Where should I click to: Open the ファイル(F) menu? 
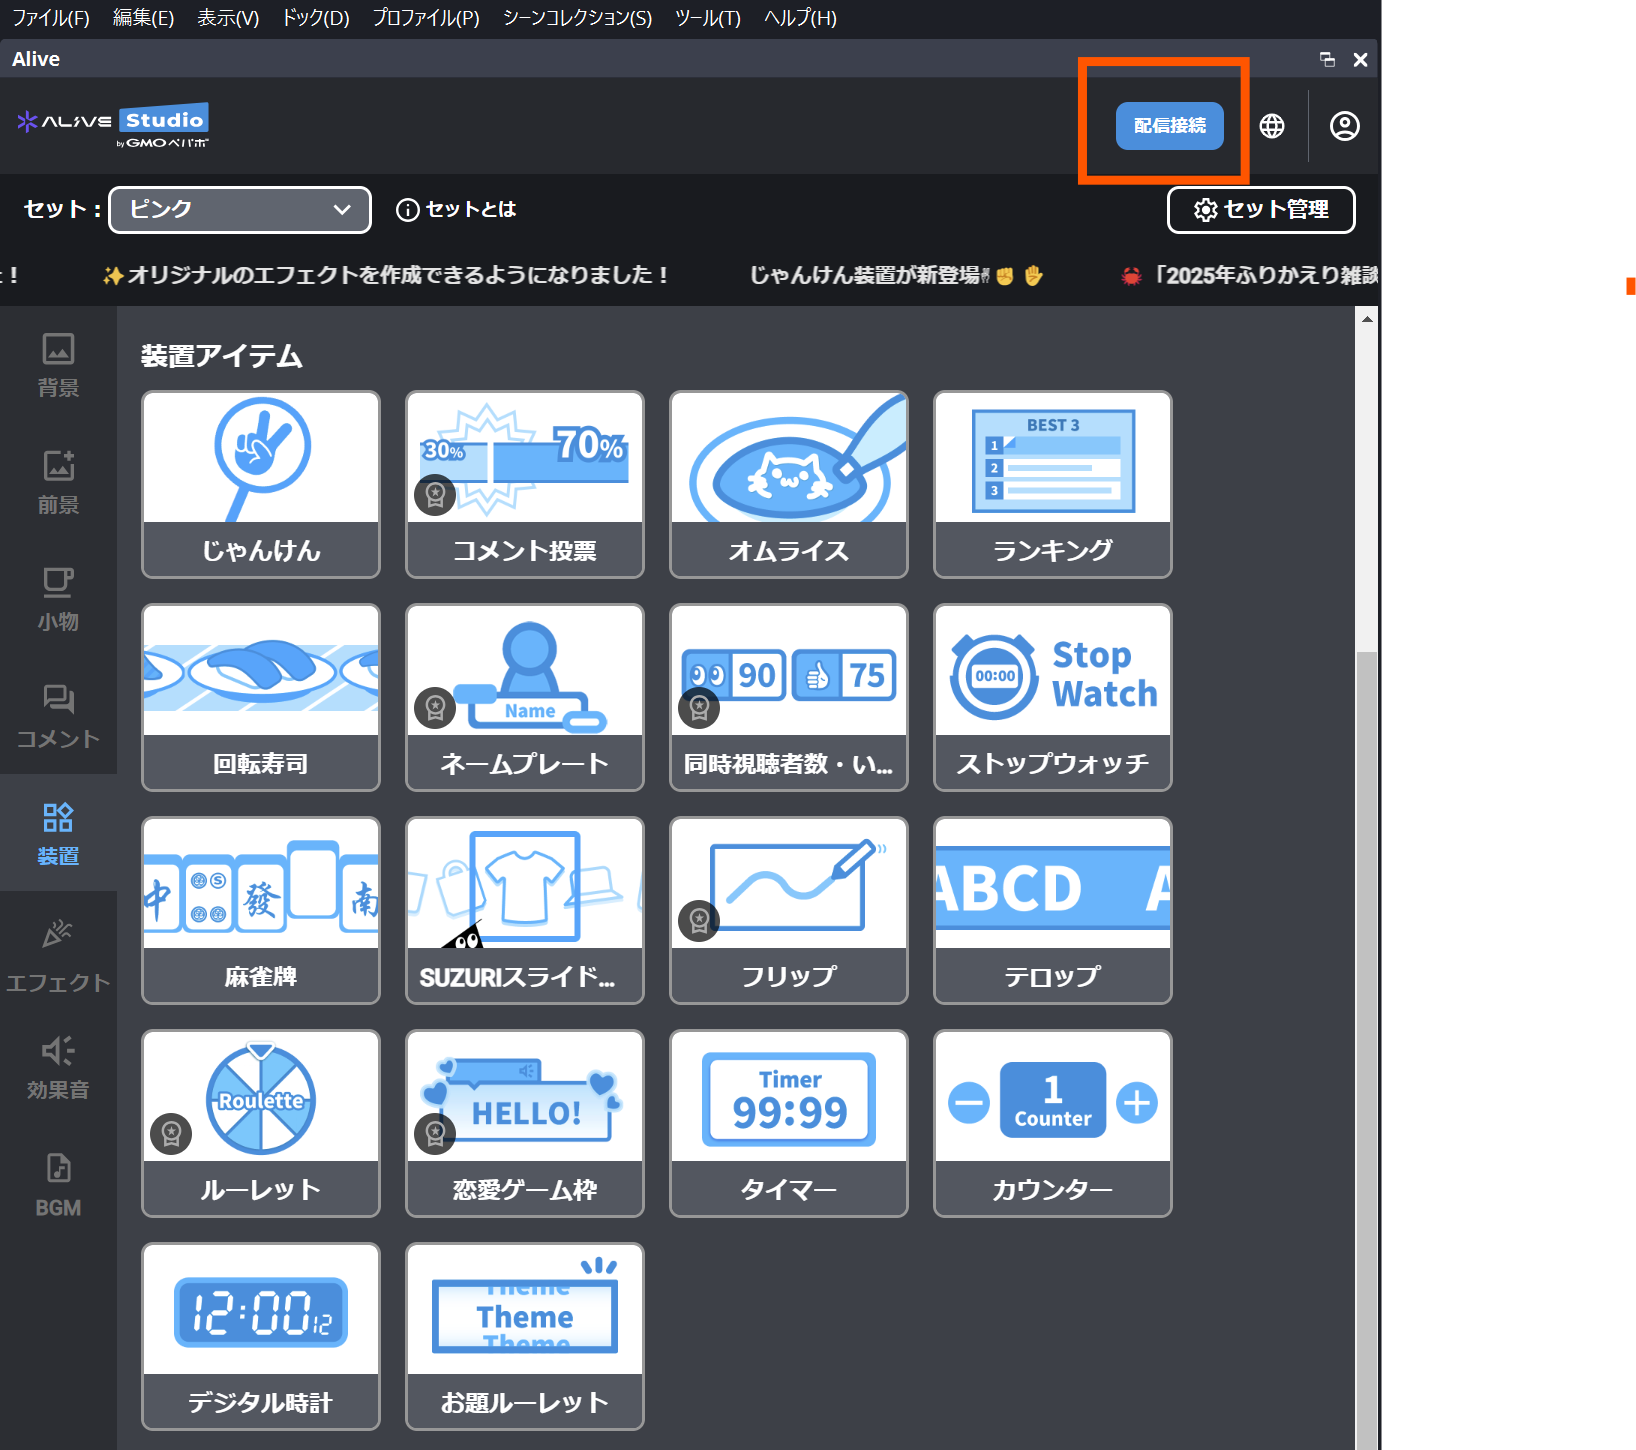click(51, 18)
